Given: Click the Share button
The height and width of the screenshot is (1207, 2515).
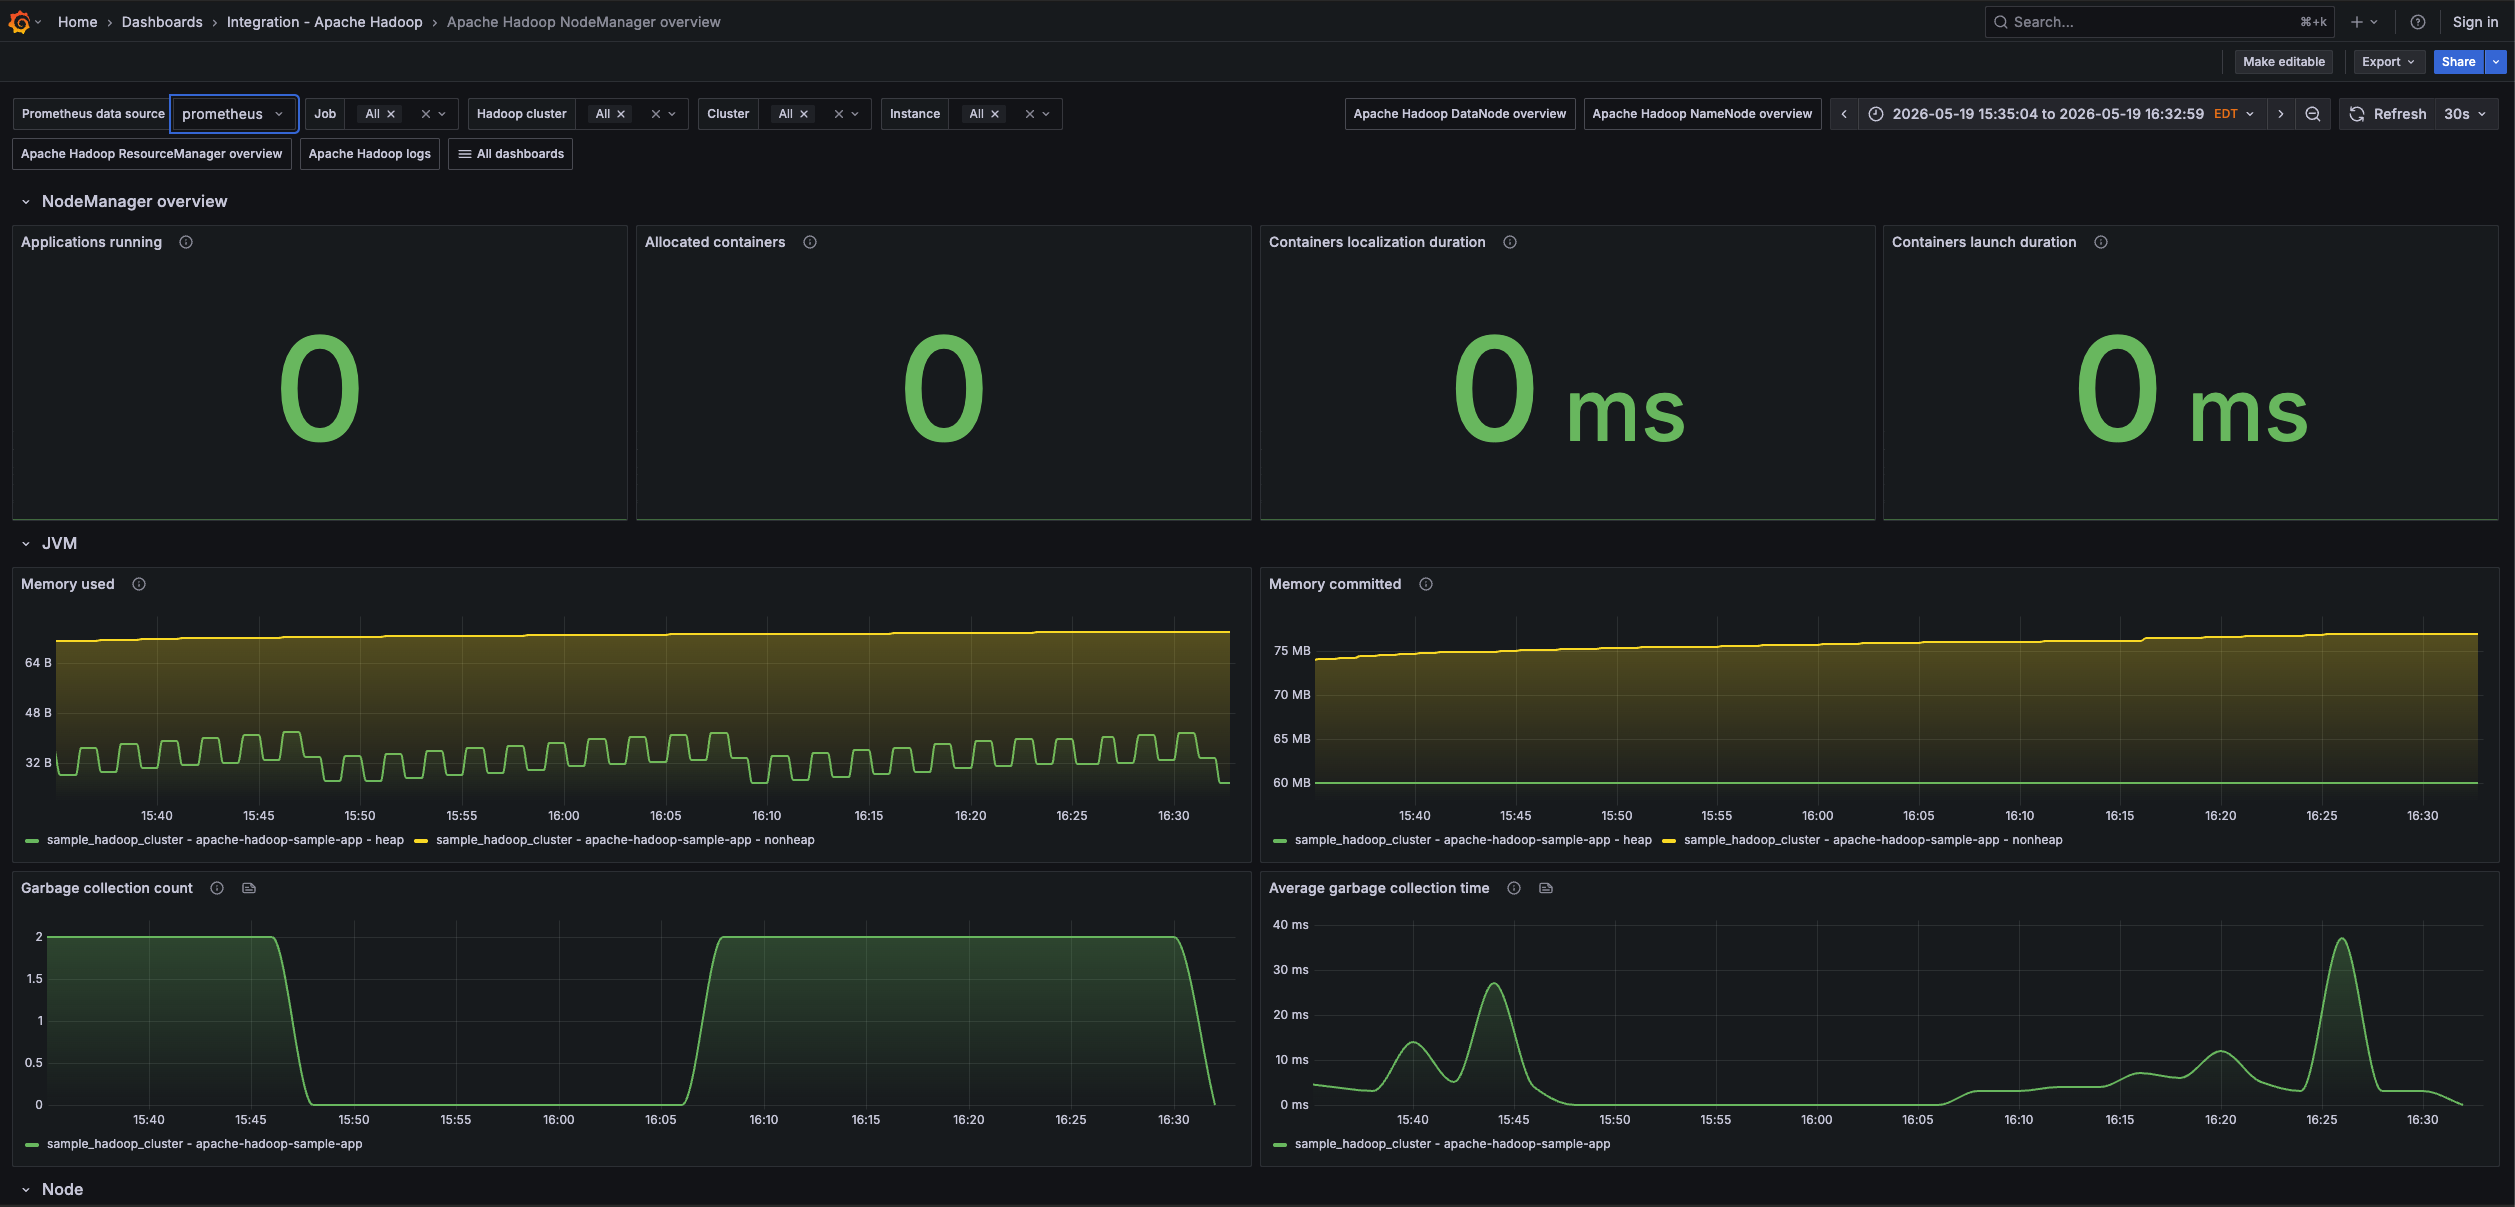Looking at the screenshot, I should 2459,62.
